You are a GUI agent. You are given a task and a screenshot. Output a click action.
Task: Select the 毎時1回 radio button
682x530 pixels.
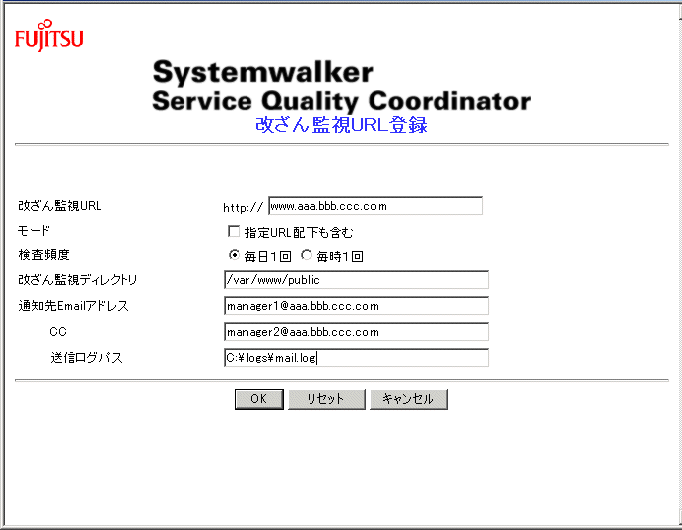[x=307, y=255]
